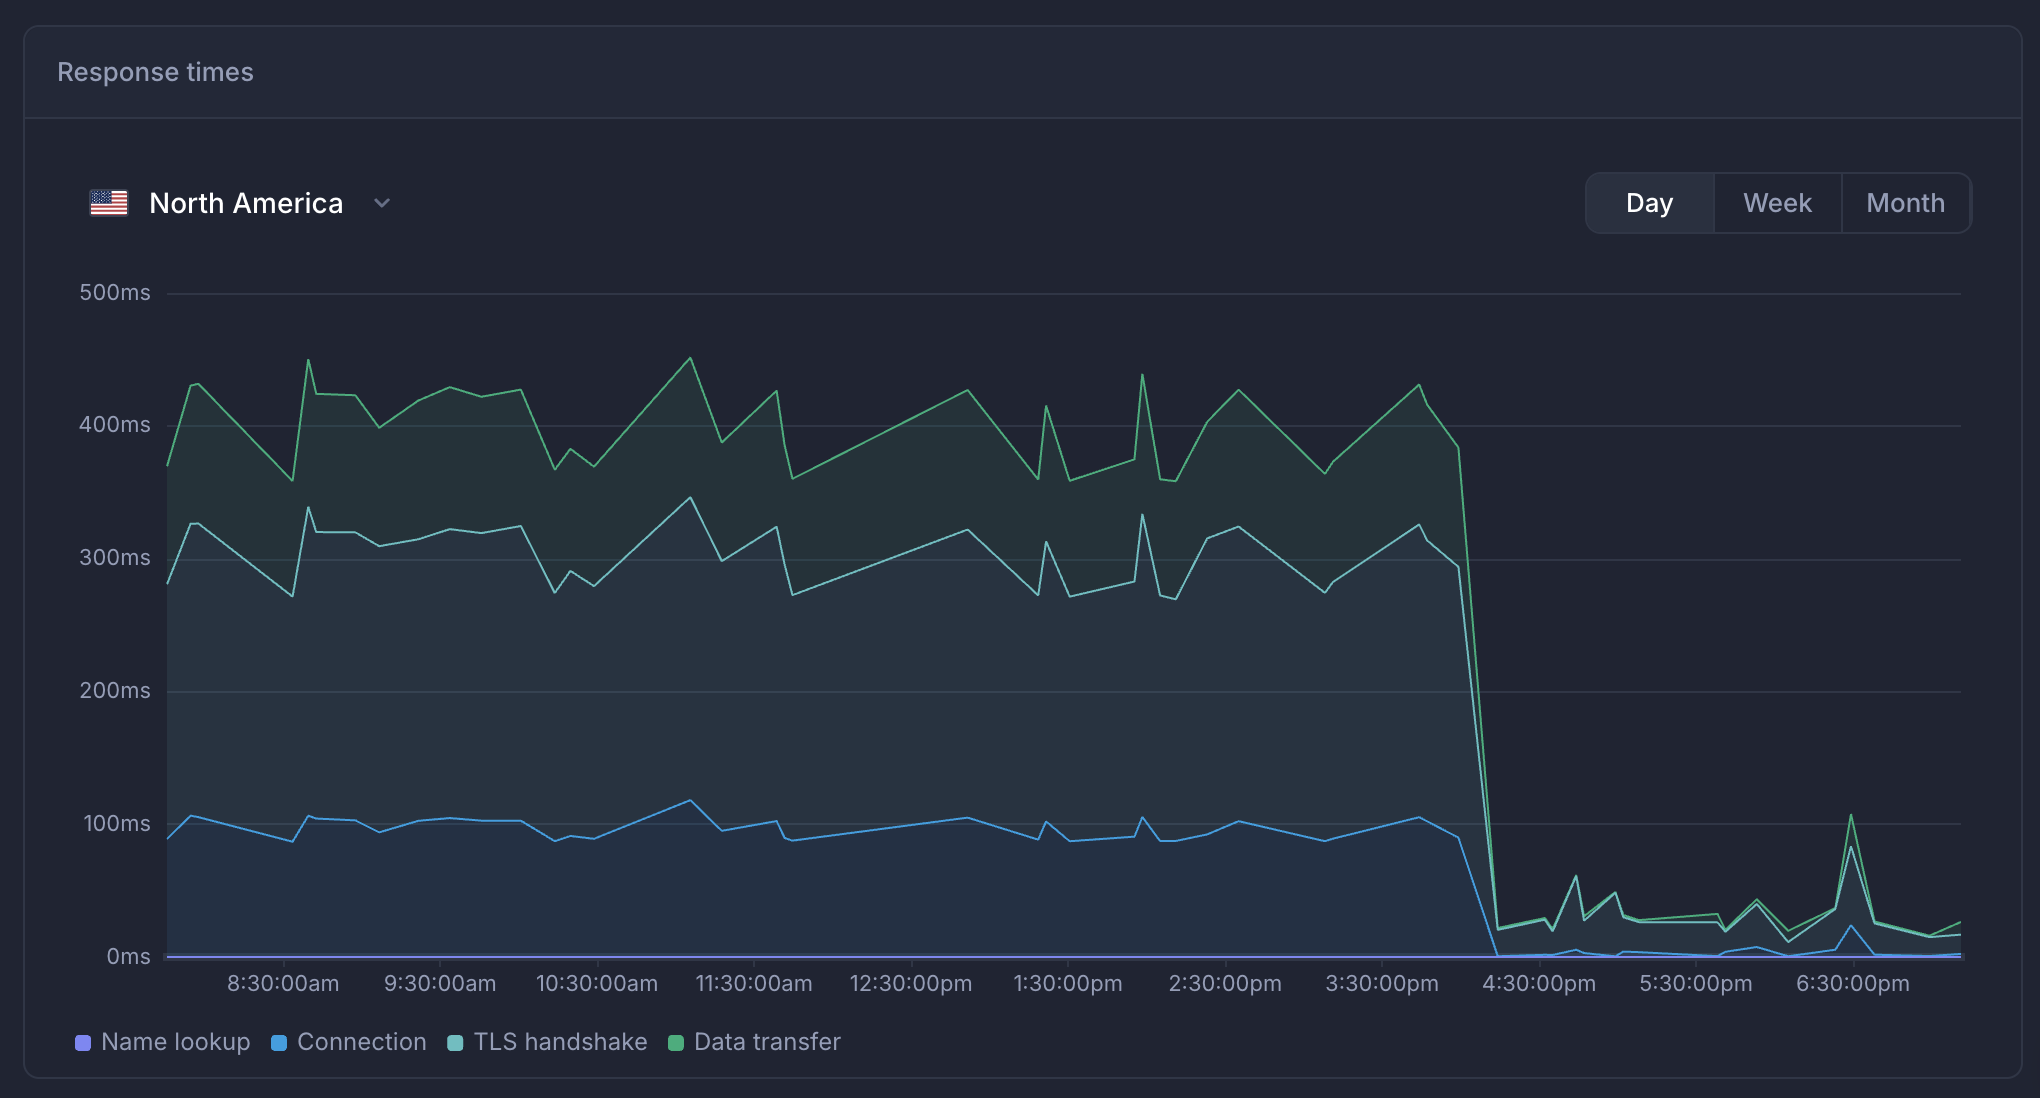Click the US flag icon
This screenshot has width=2040, height=1098.
coord(109,203)
